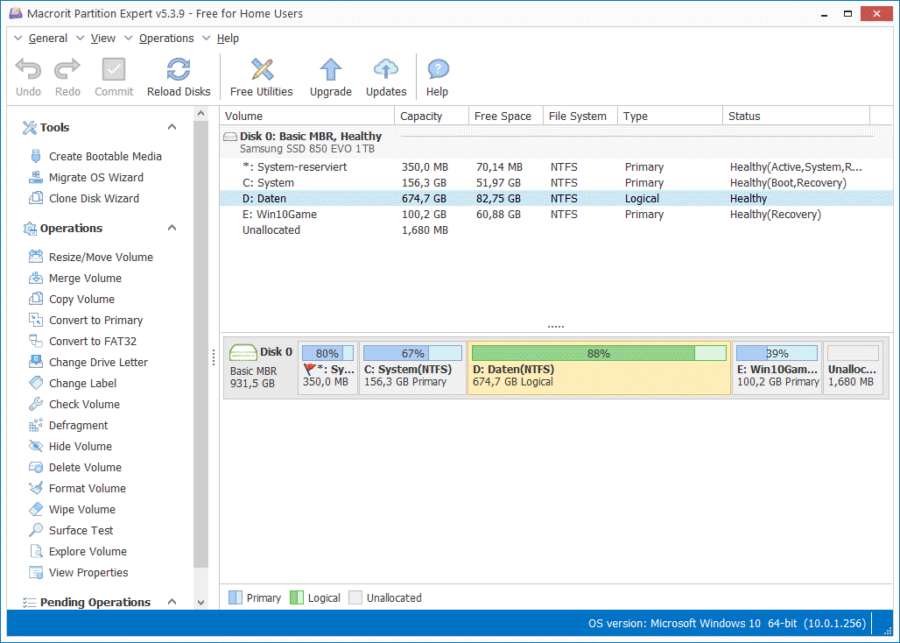This screenshot has height=643, width=900.
Task: Select Convert to FAT32
Action: [94, 341]
